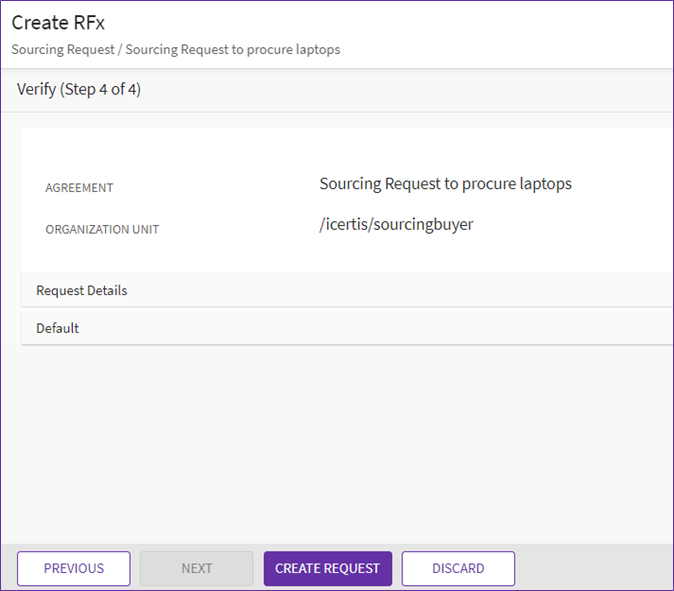The width and height of the screenshot is (674, 591).
Task: Click the ORGANIZATION UNIT field label
Action: tap(102, 230)
